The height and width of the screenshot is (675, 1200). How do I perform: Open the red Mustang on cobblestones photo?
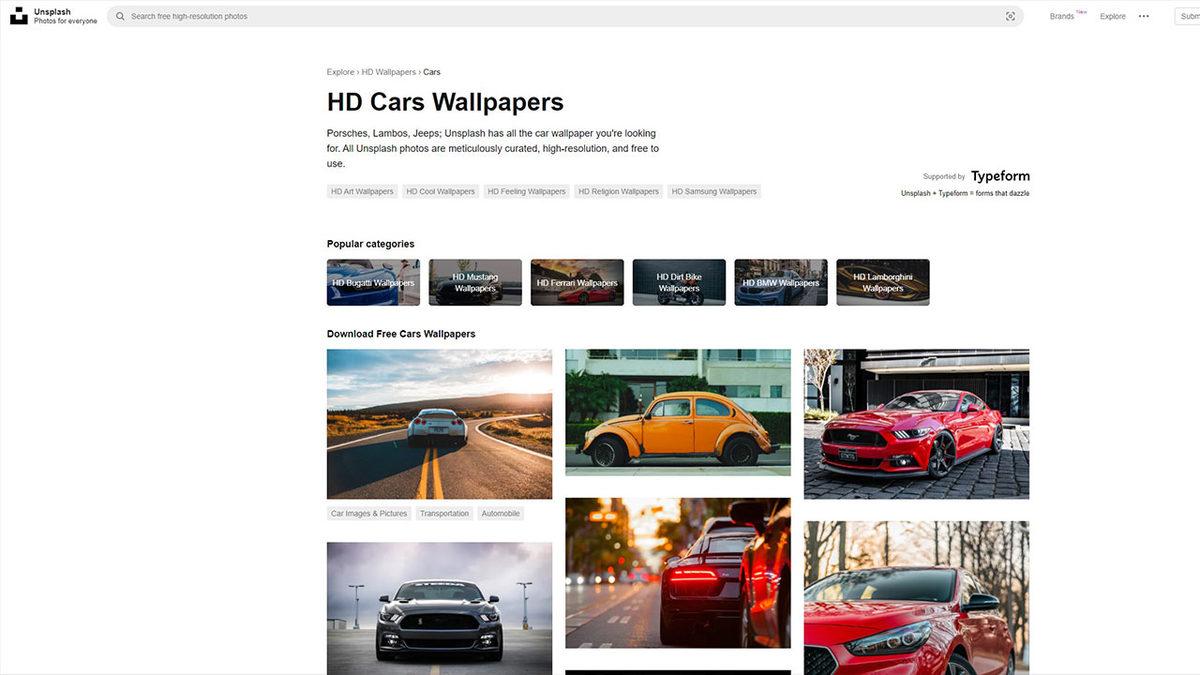coord(916,423)
